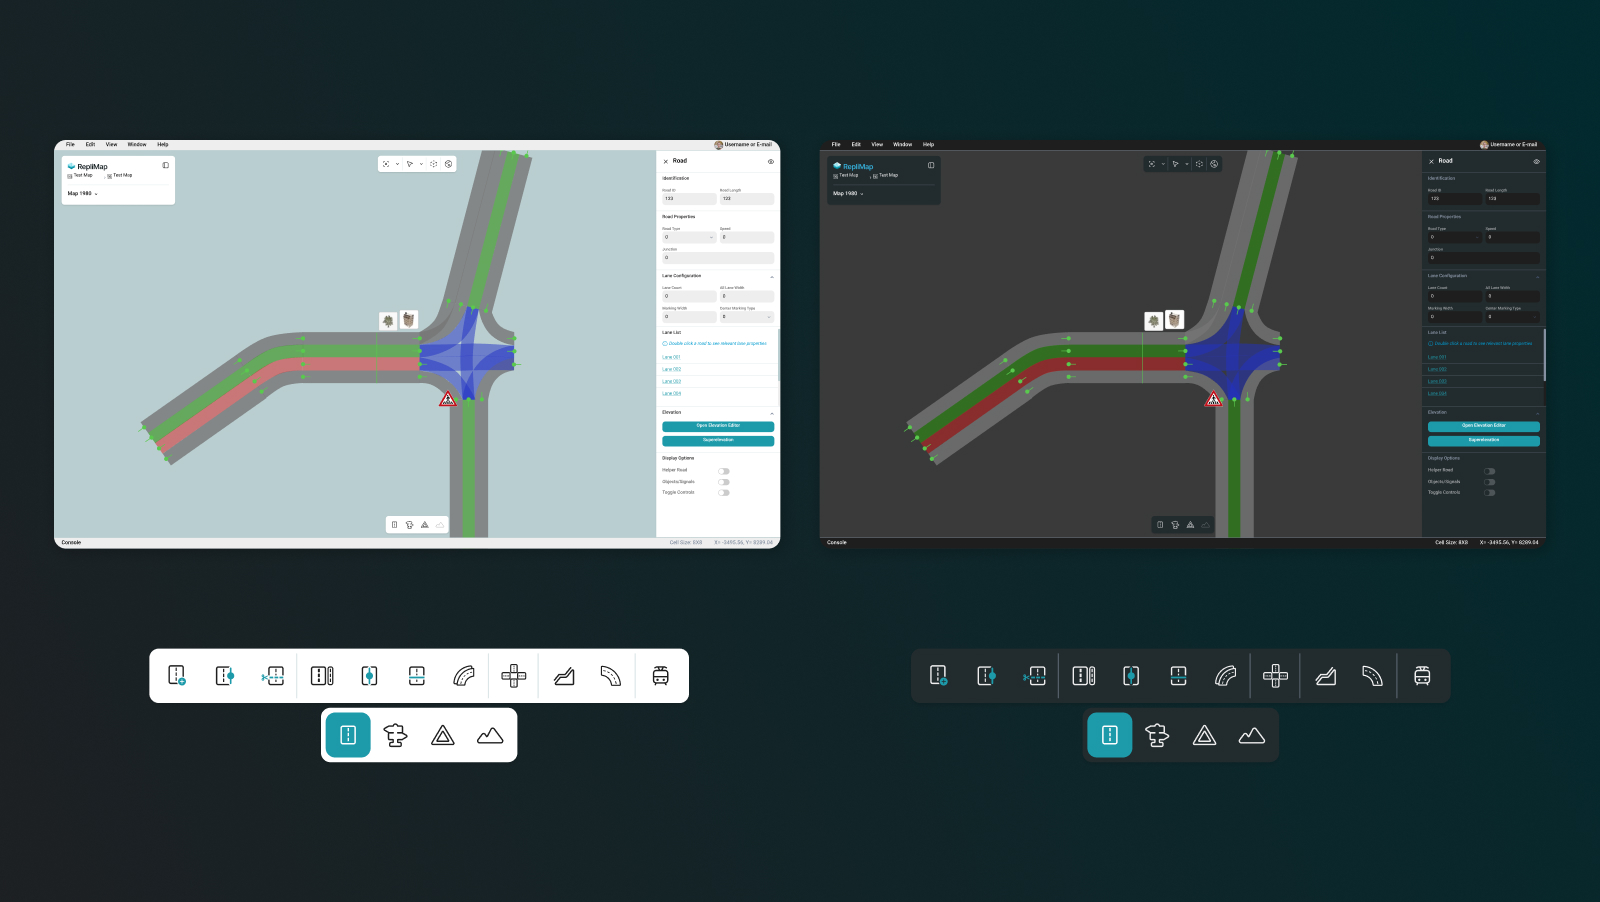The height and width of the screenshot is (902, 1600).
Task: Toggle the Toggle Controls switch in dark window
Action: (x=1490, y=493)
